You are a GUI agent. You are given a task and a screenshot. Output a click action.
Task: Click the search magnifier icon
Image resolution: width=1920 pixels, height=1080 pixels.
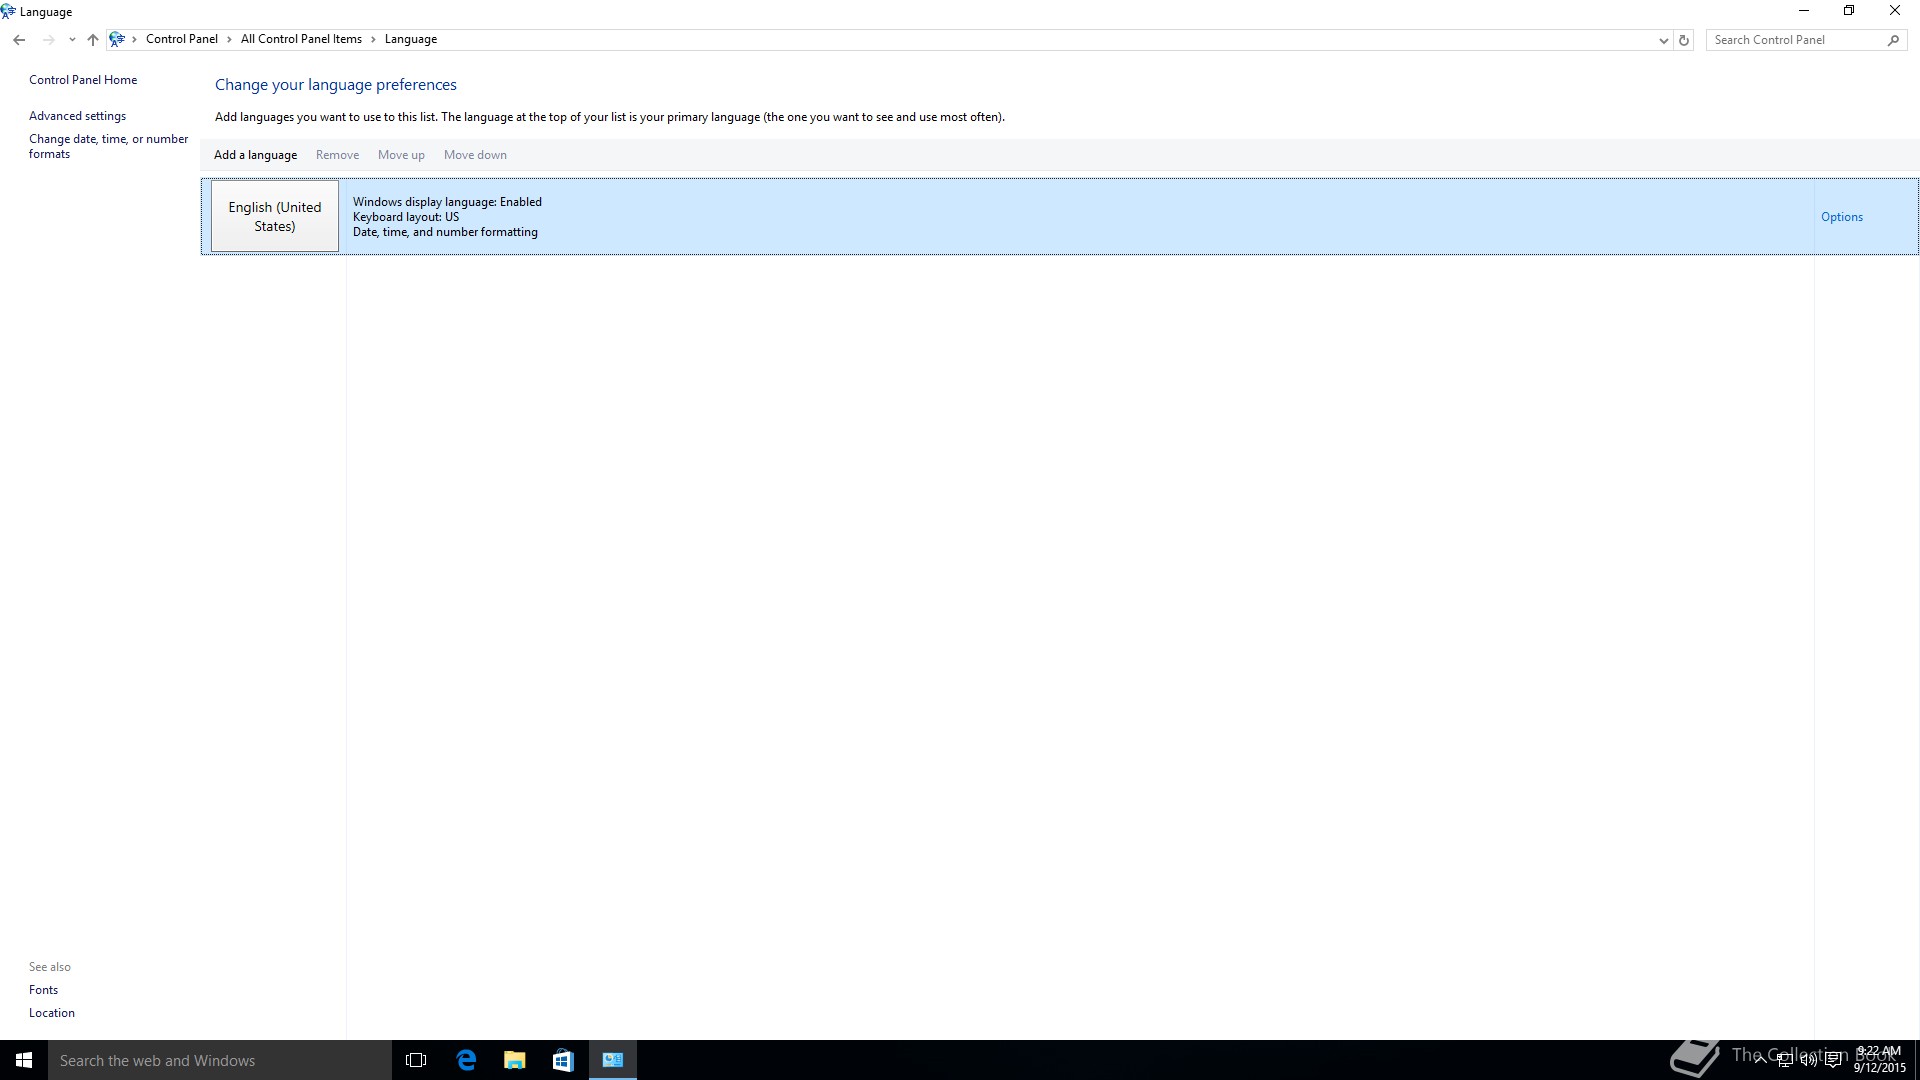pos(1893,40)
